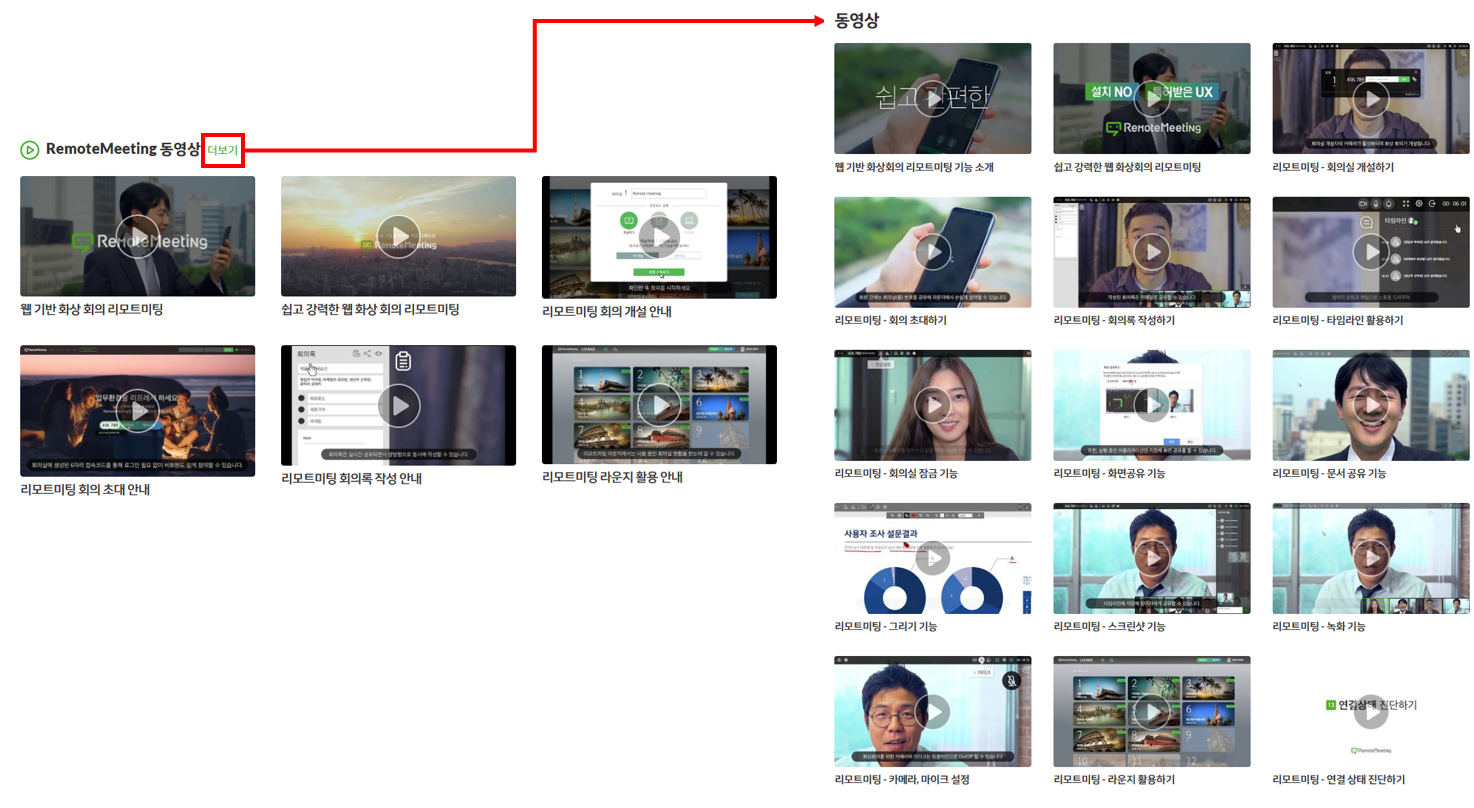
Task: Play the '리모트미팅 - 타임라인 활용하기' video button
Action: [x=1371, y=251]
